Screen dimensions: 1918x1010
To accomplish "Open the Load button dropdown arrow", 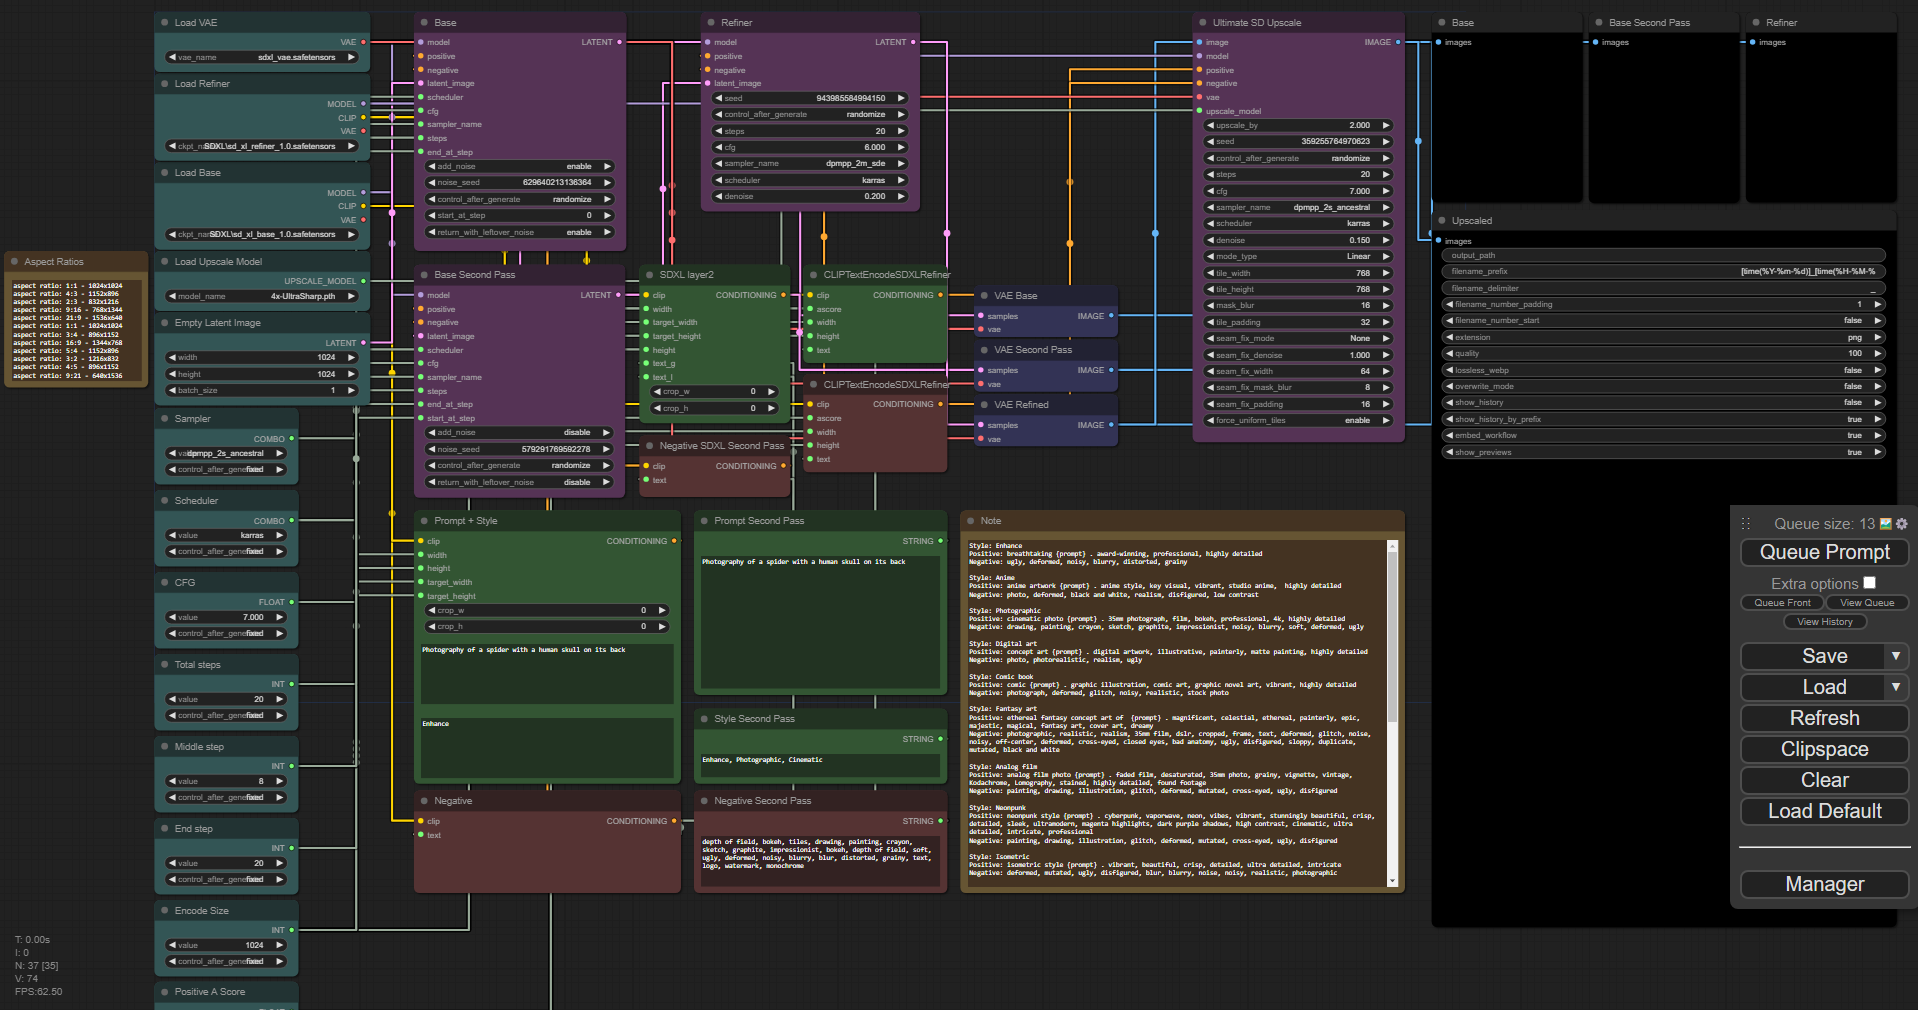I will click(x=1895, y=687).
